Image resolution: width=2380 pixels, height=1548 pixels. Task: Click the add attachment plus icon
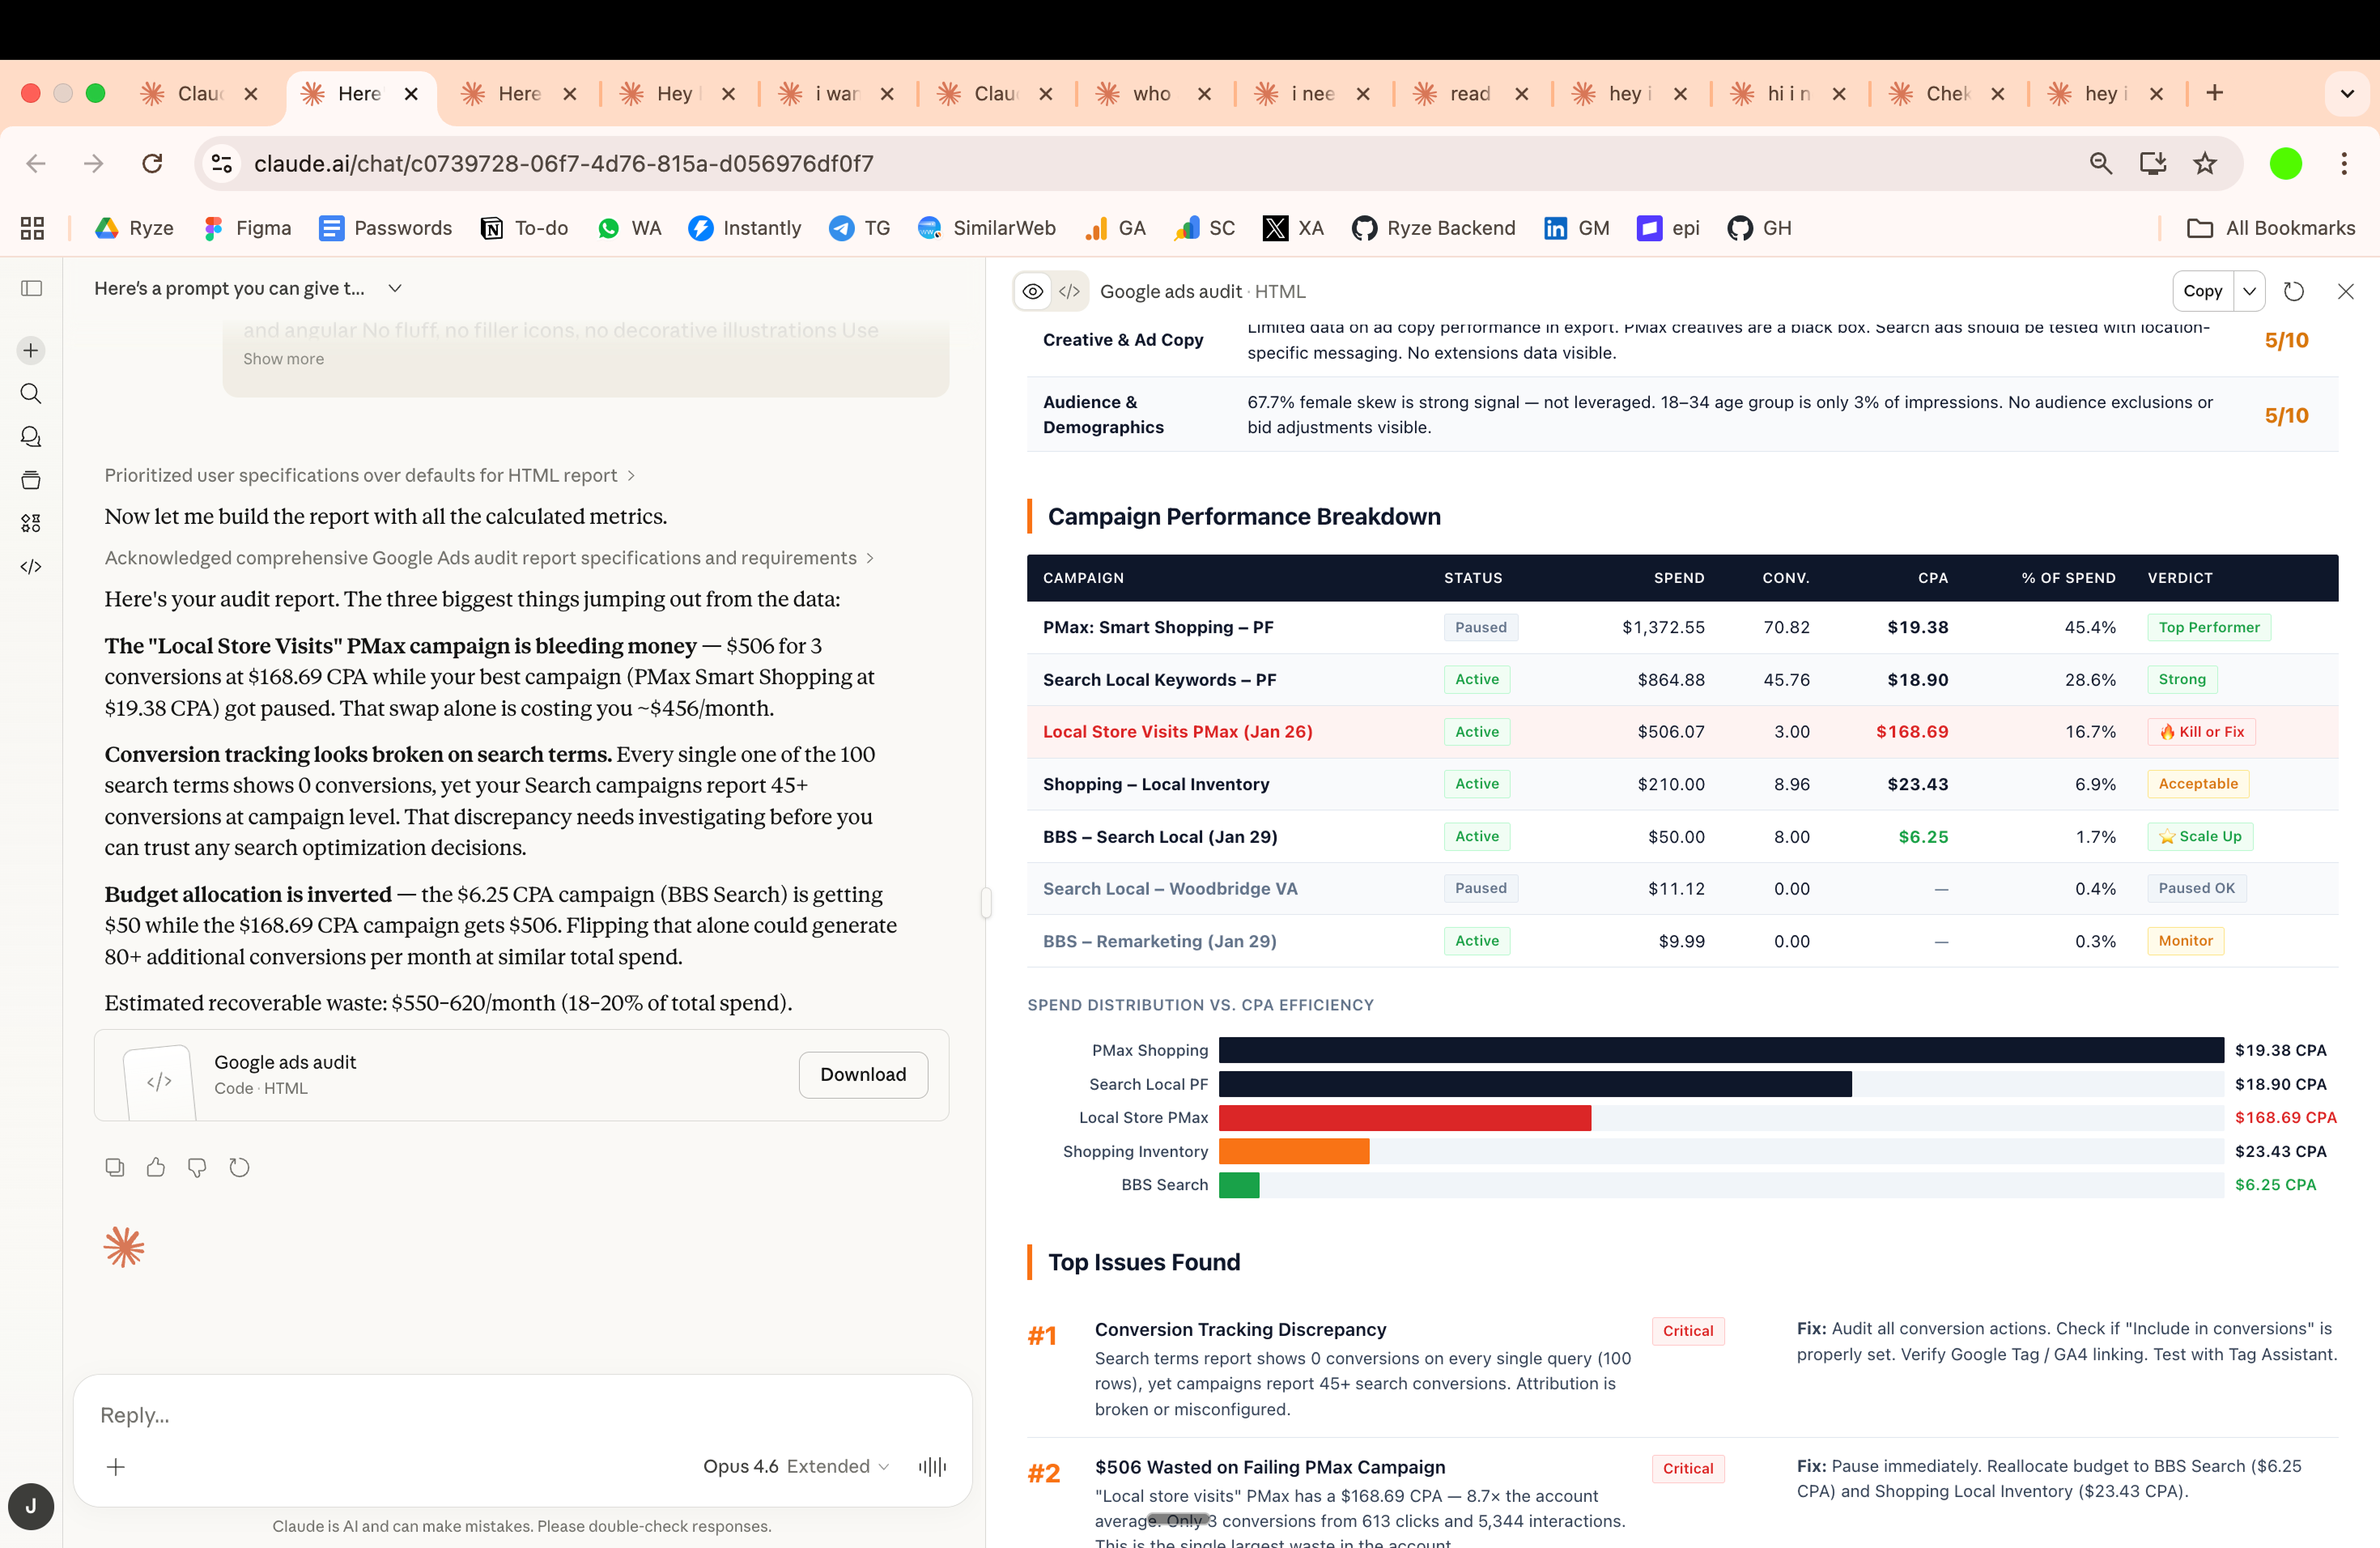[x=116, y=1466]
